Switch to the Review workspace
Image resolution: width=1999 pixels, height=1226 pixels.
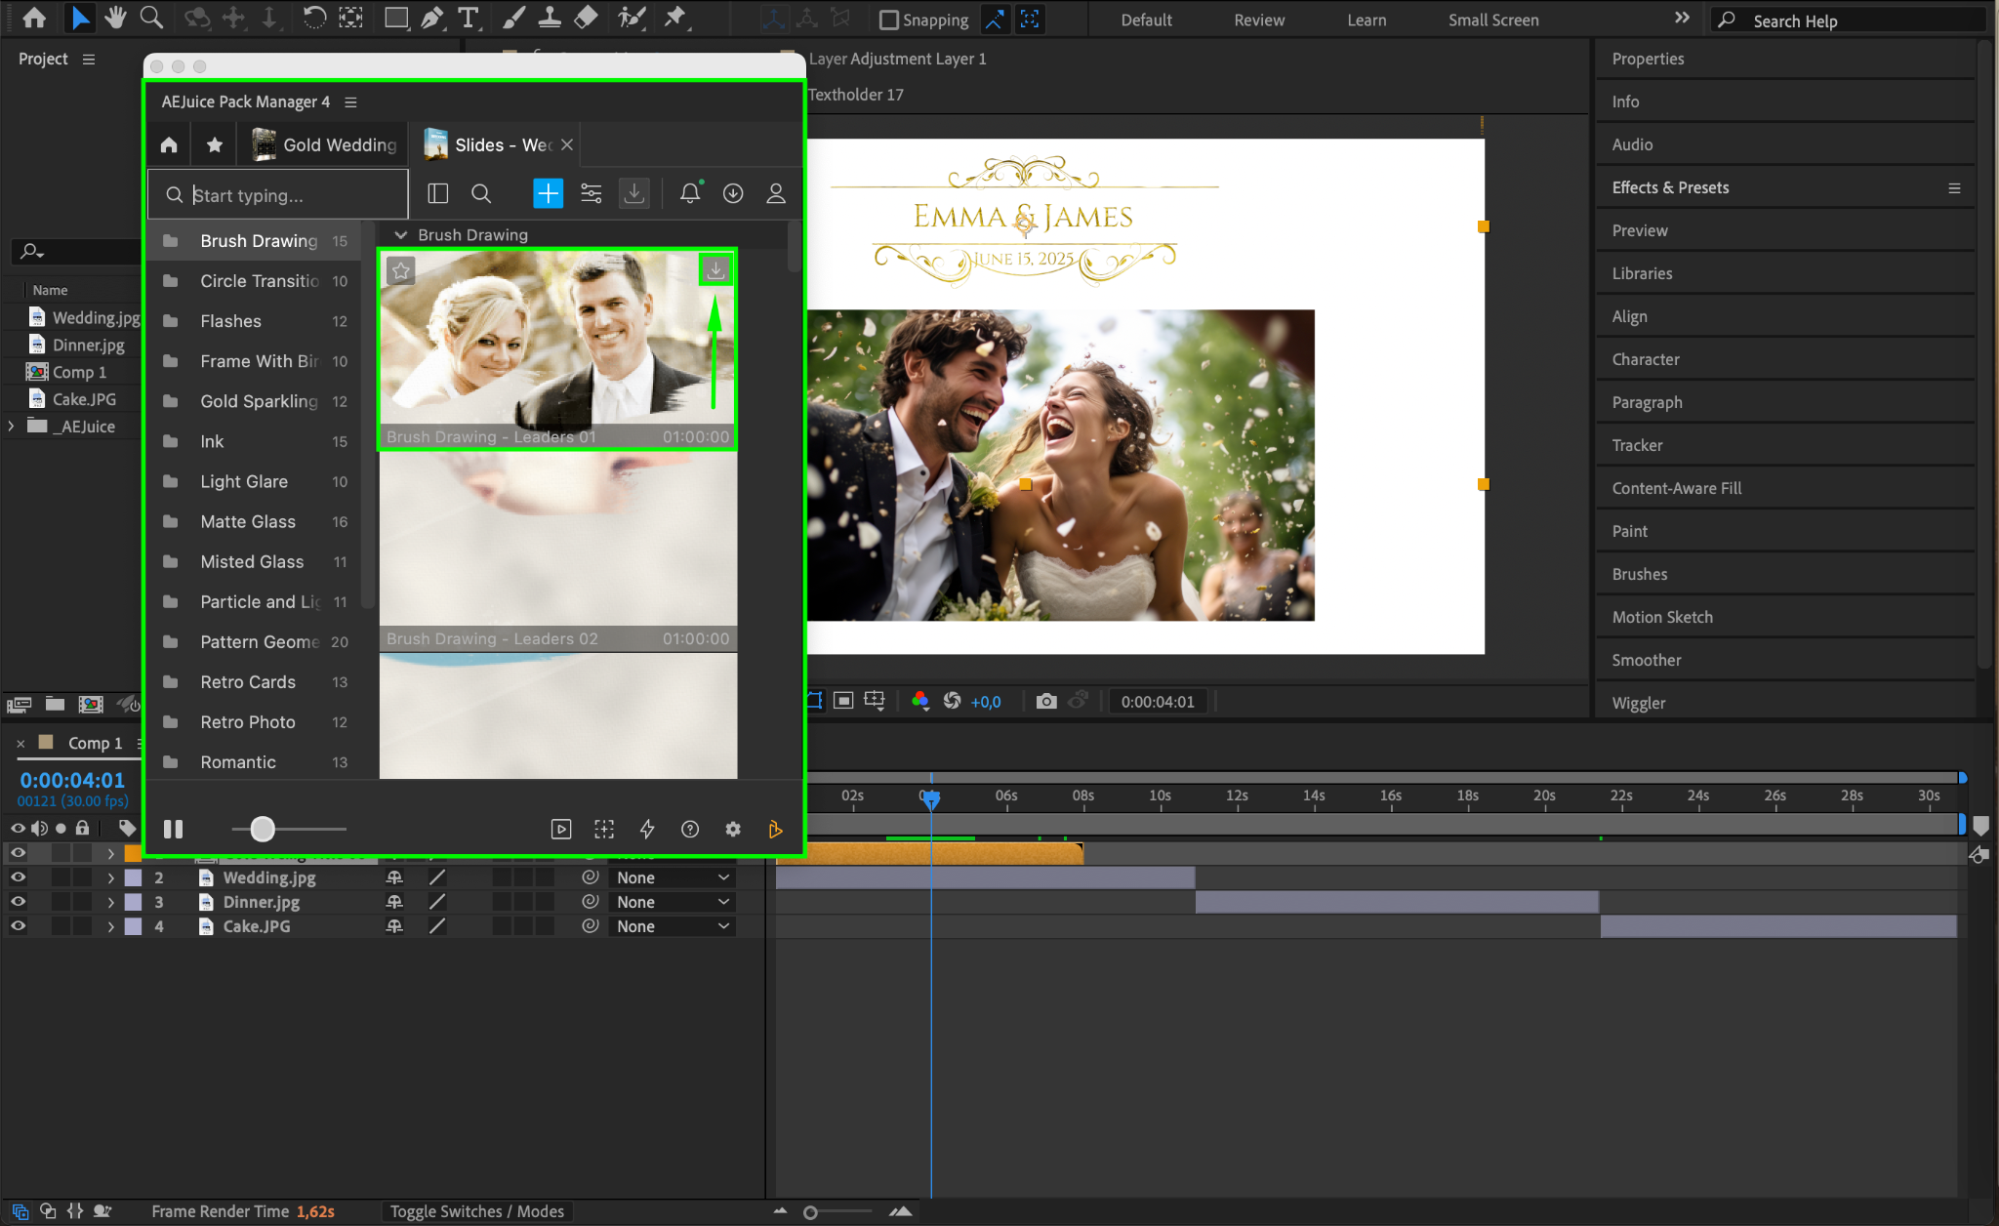pos(1258,20)
